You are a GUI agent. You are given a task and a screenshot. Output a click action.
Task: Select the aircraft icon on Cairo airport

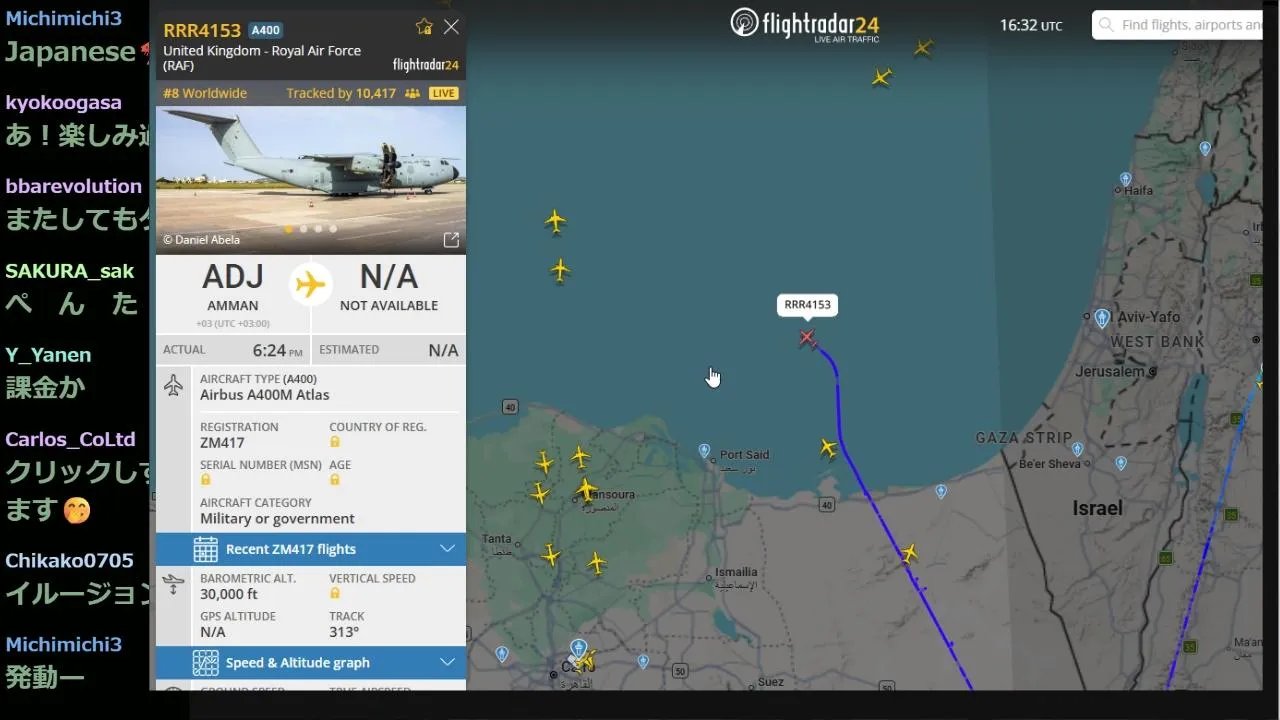(x=586, y=661)
